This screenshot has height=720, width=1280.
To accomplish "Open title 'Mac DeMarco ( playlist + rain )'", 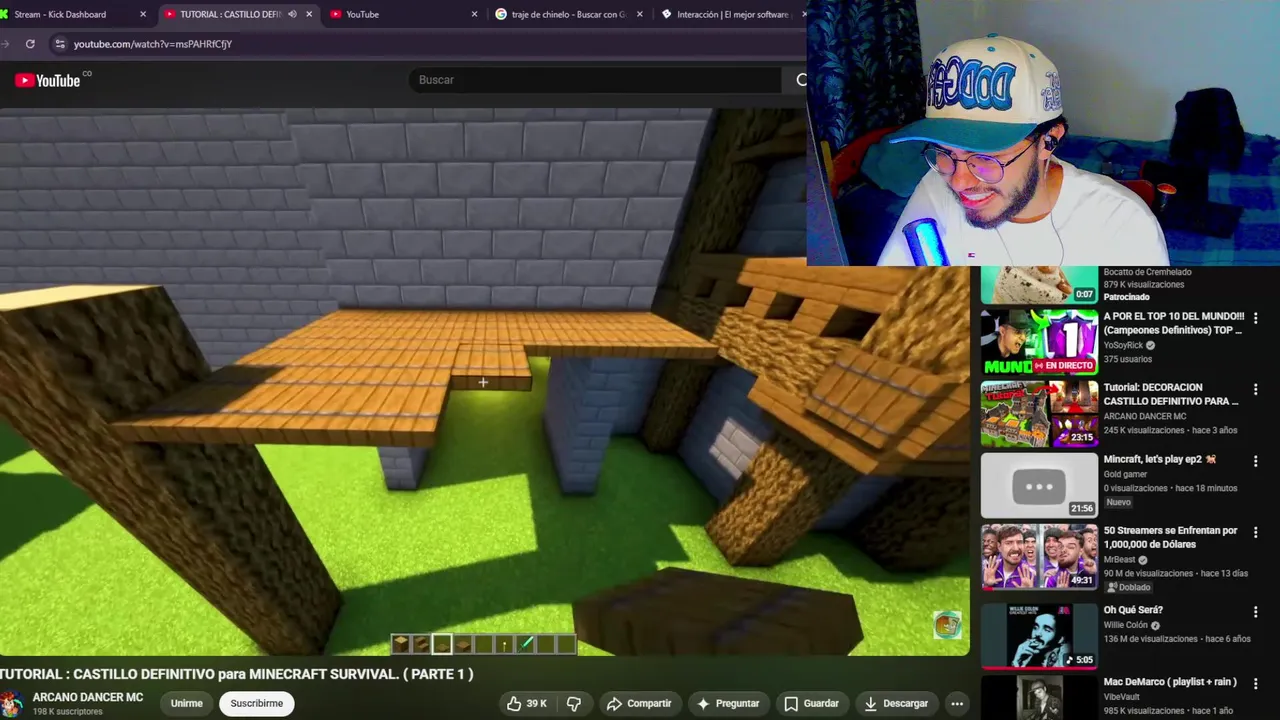I will [1170, 682].
